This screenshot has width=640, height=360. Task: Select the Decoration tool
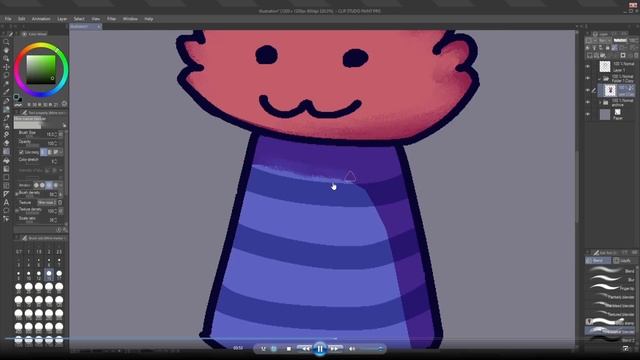click(x=6, y=135)
